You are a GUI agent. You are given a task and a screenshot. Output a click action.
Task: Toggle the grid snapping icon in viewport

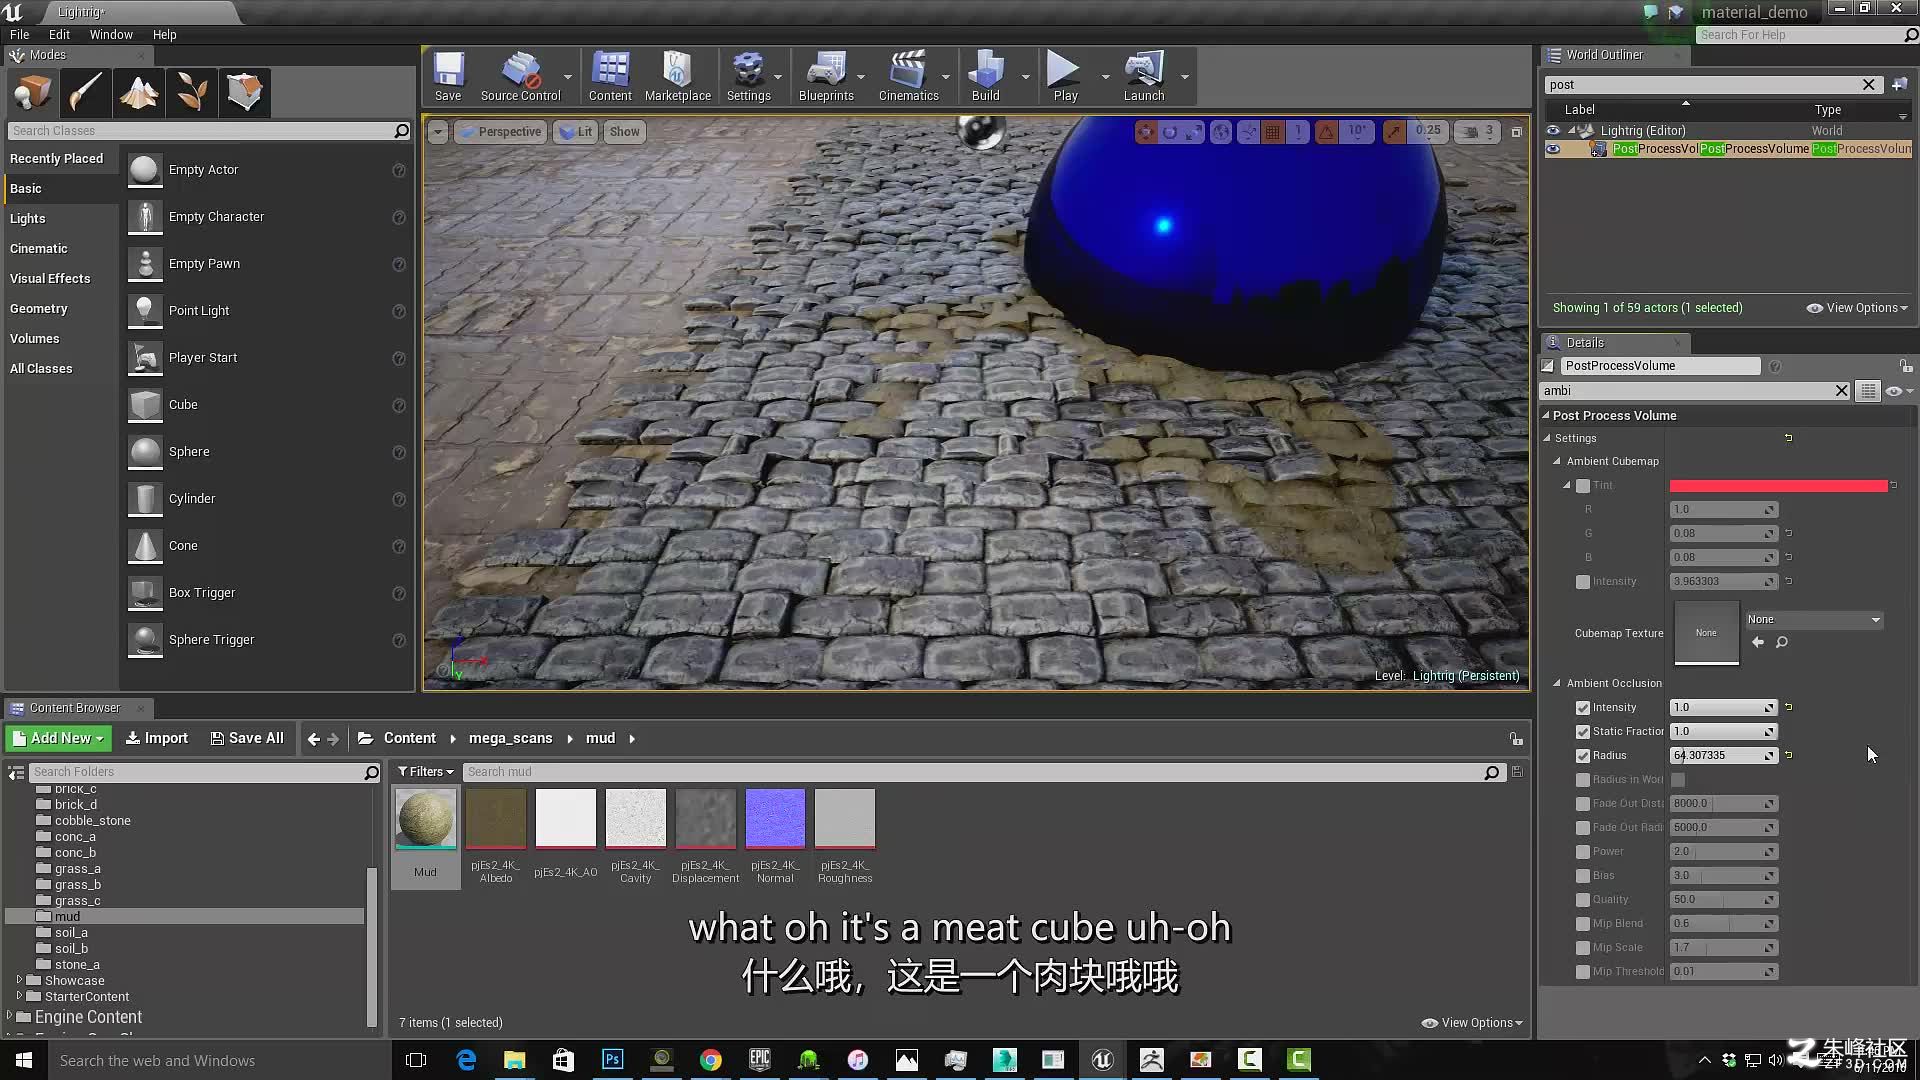click(x=1272, y=131)
